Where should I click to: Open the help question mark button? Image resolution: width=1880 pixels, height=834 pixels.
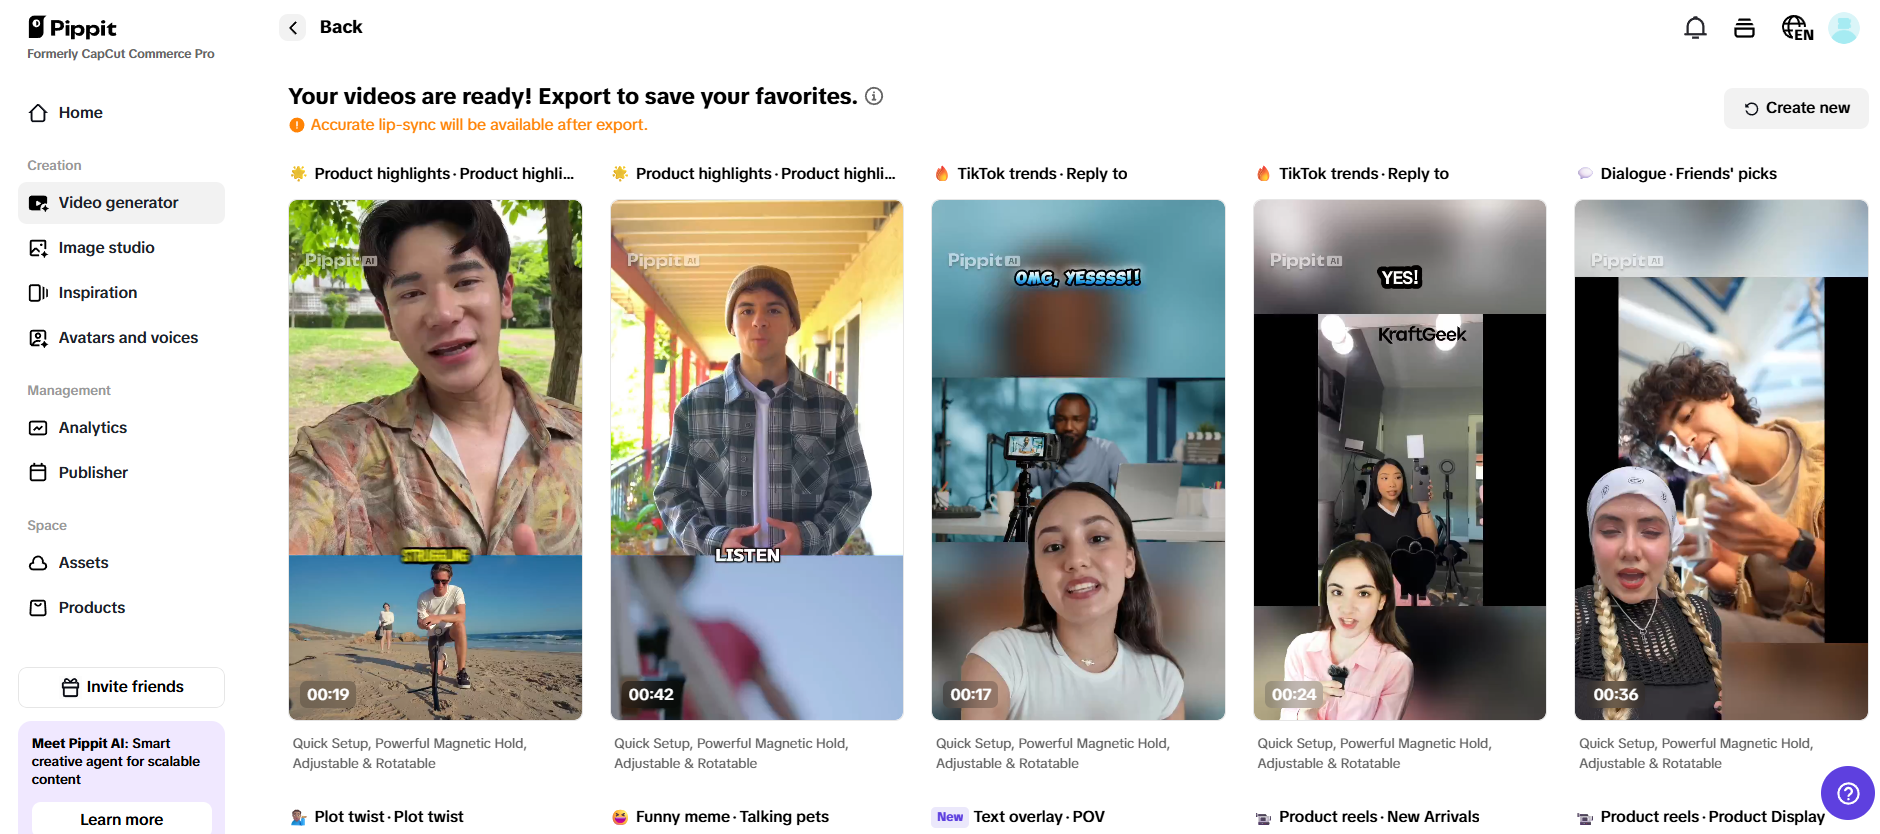point(1848,793)
